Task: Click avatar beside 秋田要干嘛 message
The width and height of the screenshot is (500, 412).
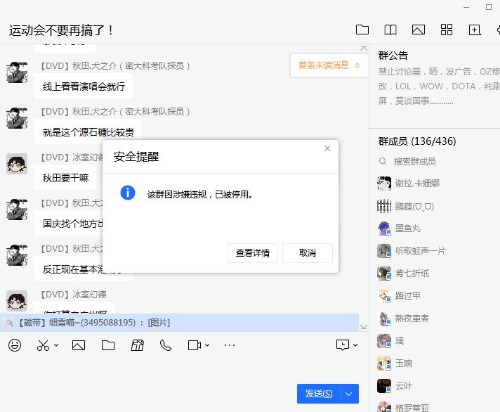Action: 17,164
